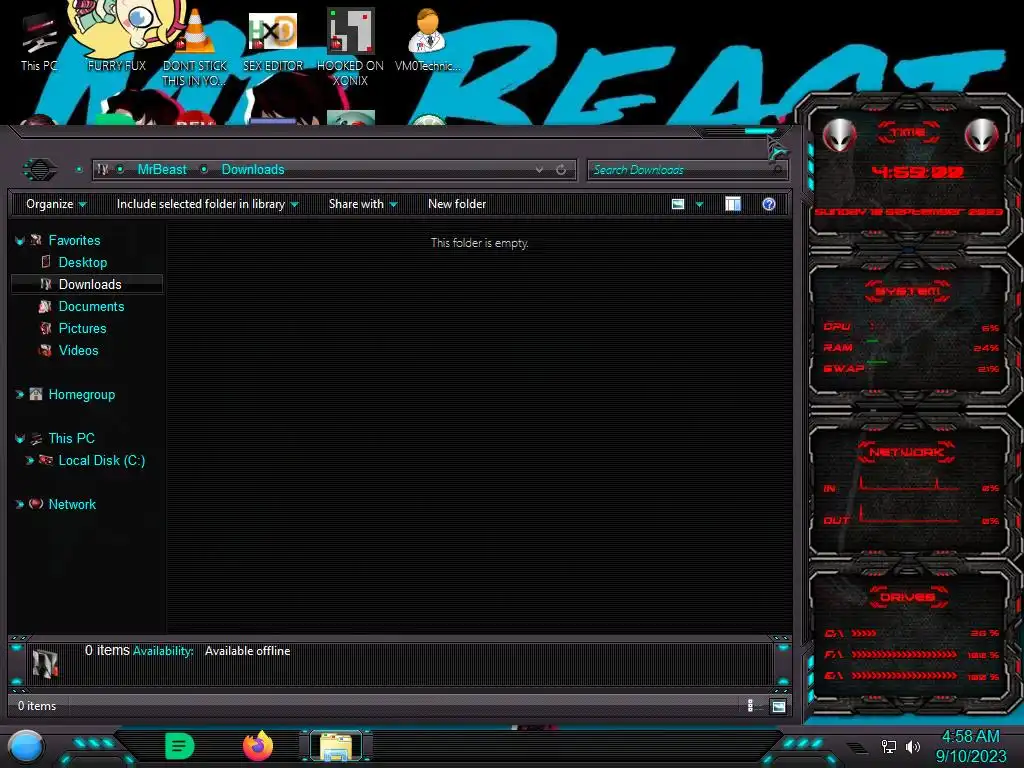
Task: Expand the Homegroup tree node
Action: click(20, 394)
